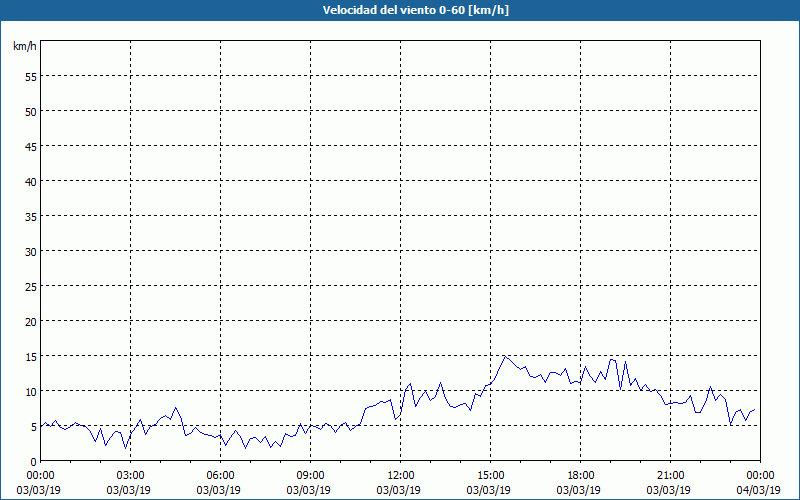Select the y-axis value 25
This screenshot has height=500, width=800.
(x=31, y=286)
